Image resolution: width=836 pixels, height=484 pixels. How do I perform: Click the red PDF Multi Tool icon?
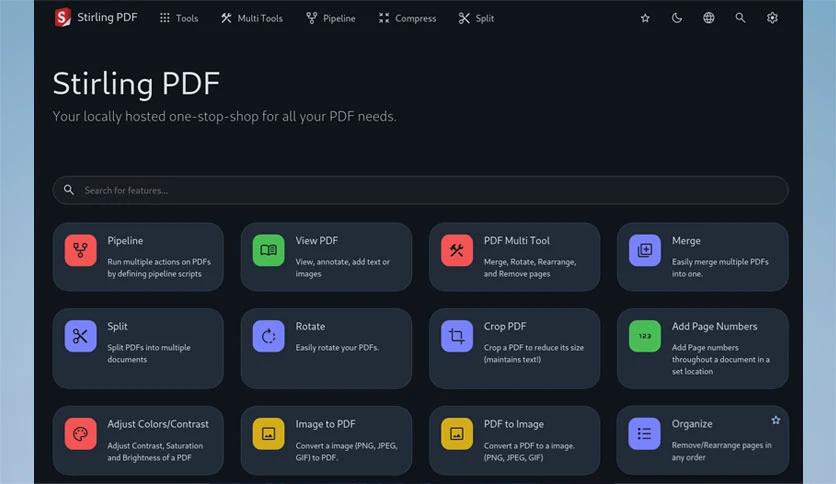457,250
